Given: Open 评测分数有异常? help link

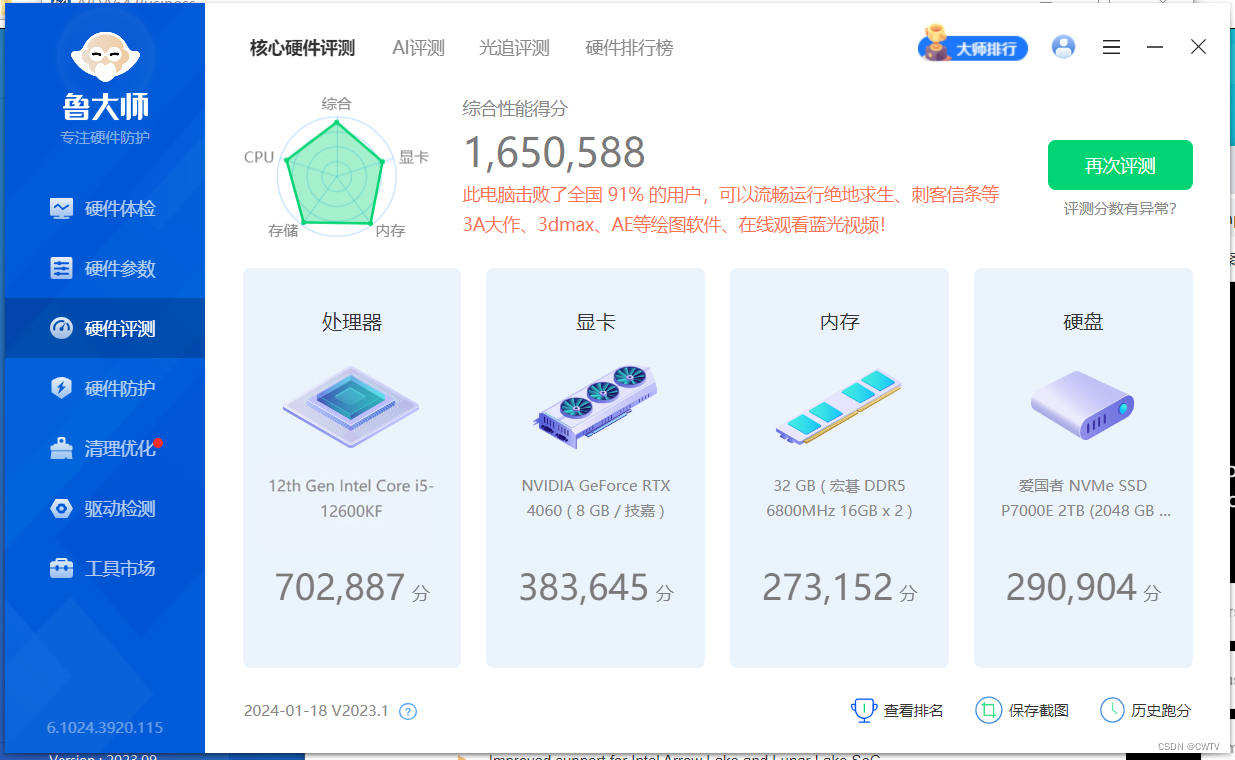Looking at the screenshot, I should pos(1120,209).
